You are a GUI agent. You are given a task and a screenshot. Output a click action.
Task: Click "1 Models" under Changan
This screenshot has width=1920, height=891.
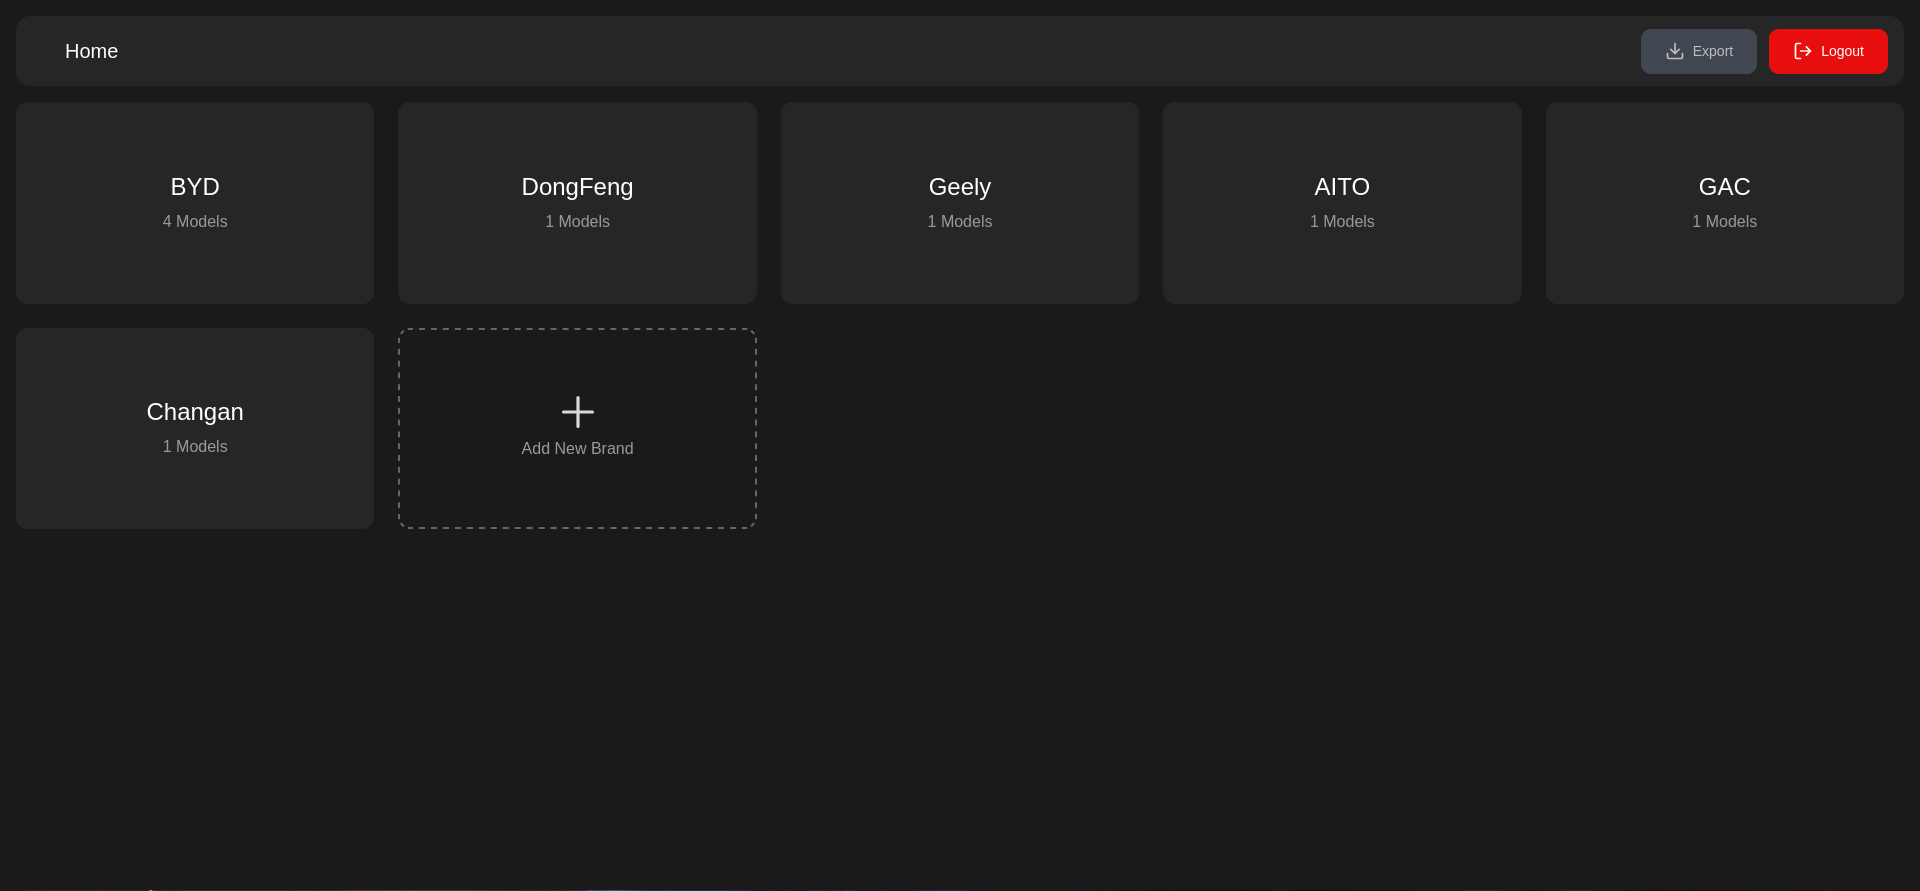195,447
